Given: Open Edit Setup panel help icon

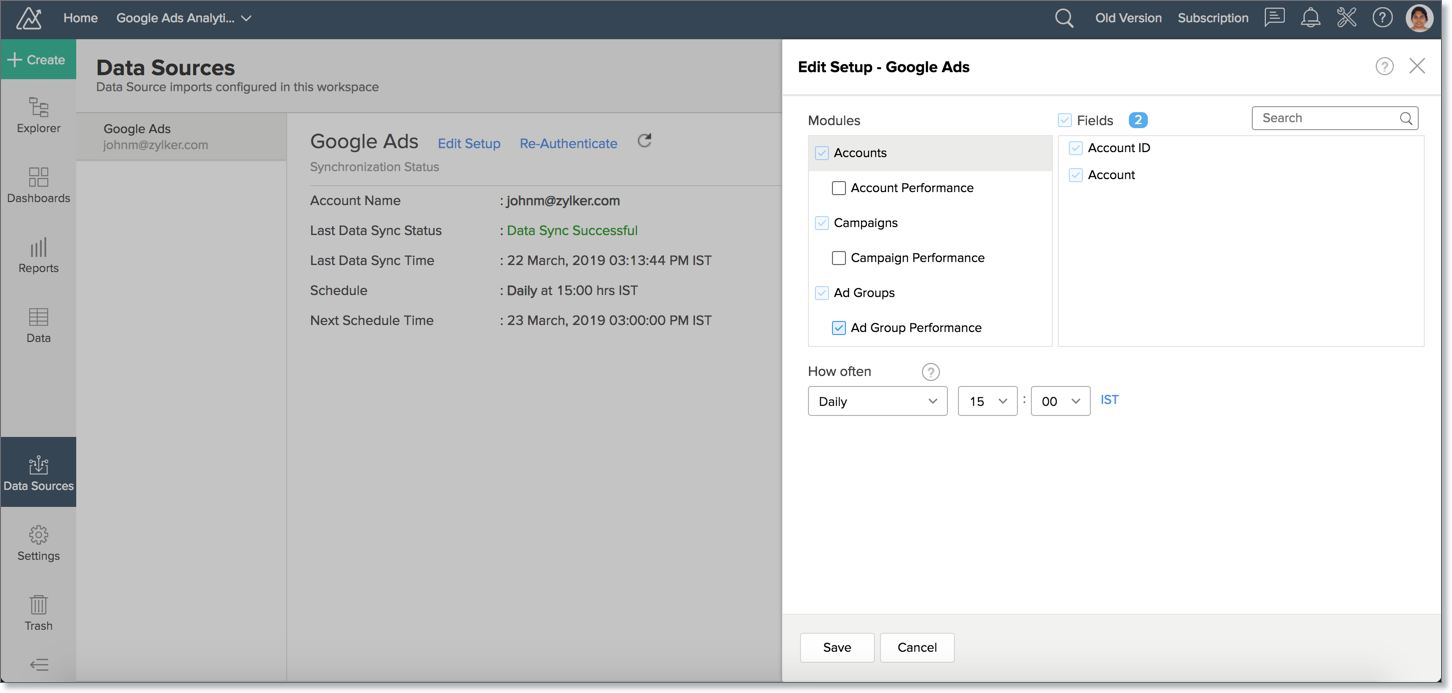Looking at the screenshot, I should 1384,66.
